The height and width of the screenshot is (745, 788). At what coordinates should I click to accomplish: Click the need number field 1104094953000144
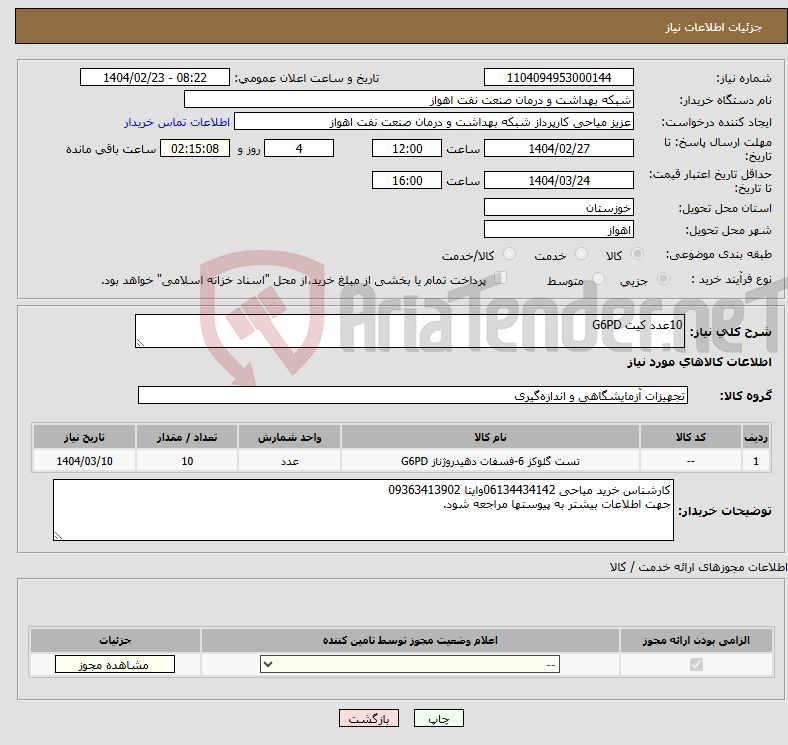[559, 77]
